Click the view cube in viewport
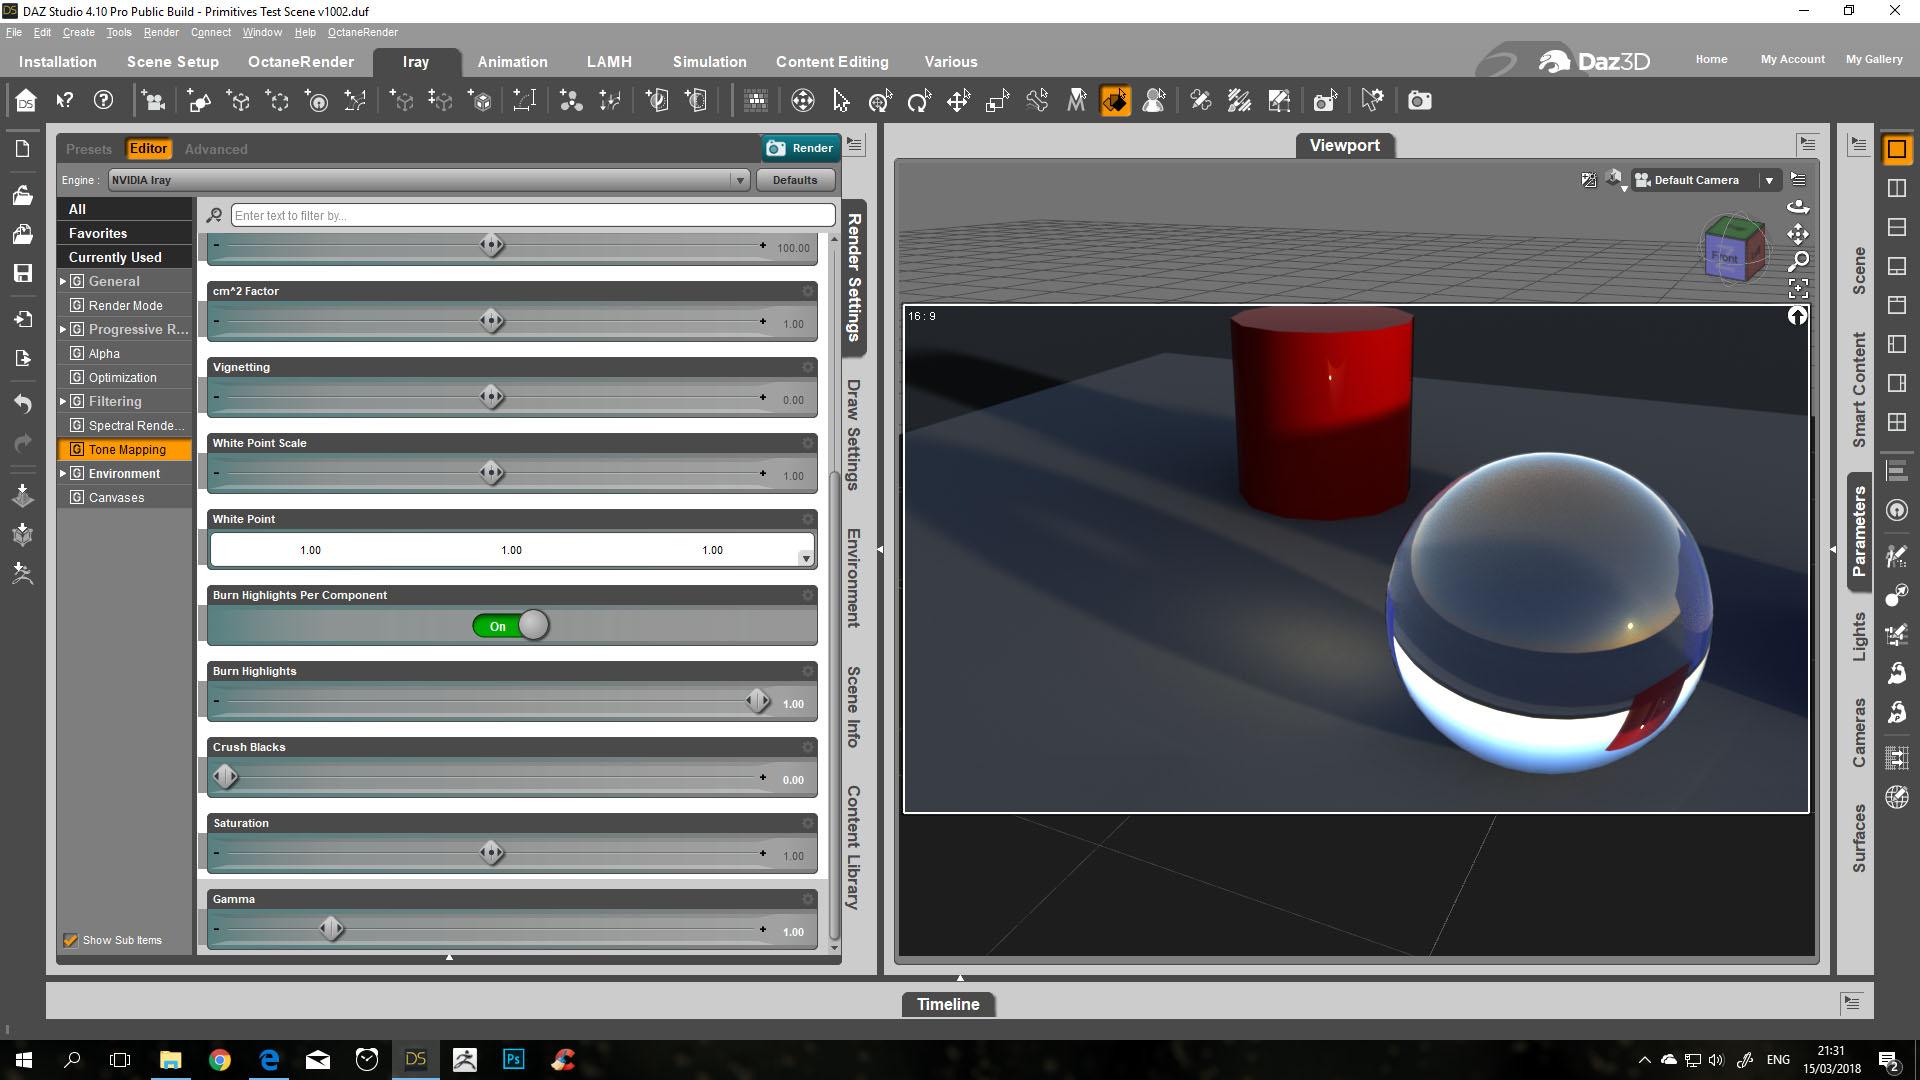Screen dimensions: 1920x1080 click(1733, 250)
